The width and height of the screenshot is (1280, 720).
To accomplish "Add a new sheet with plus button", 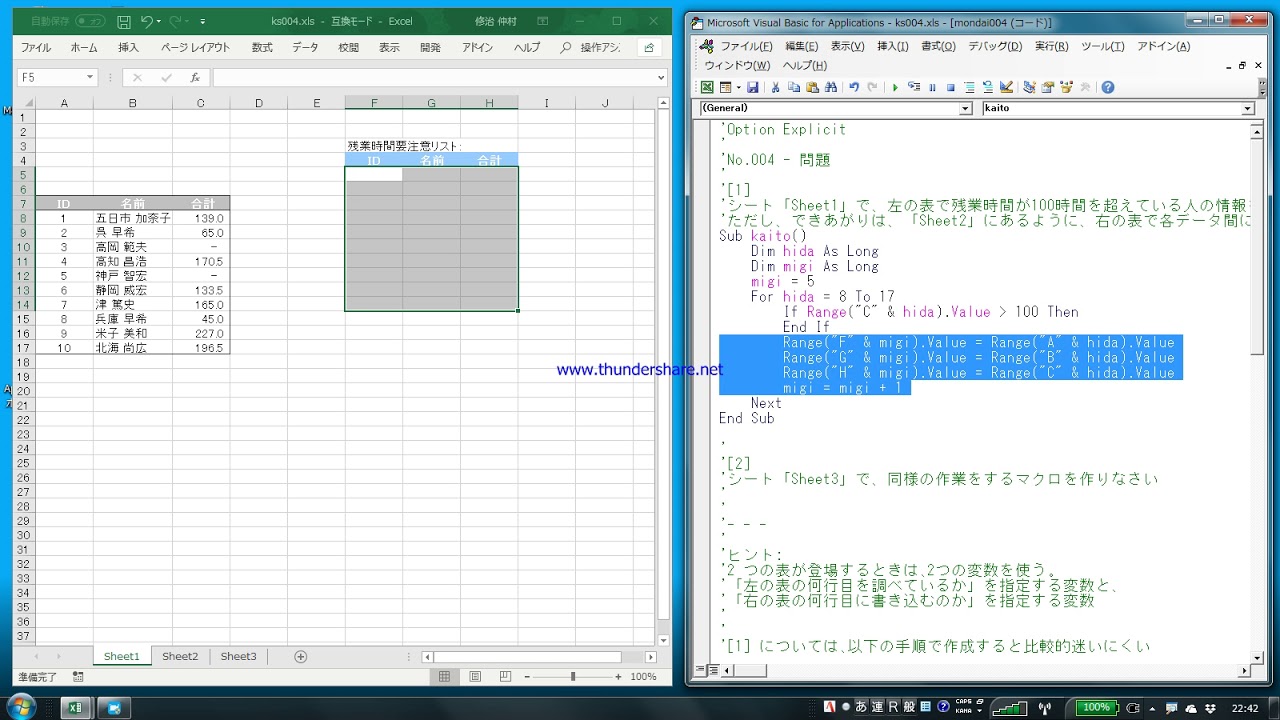I will tap(300, 657).
